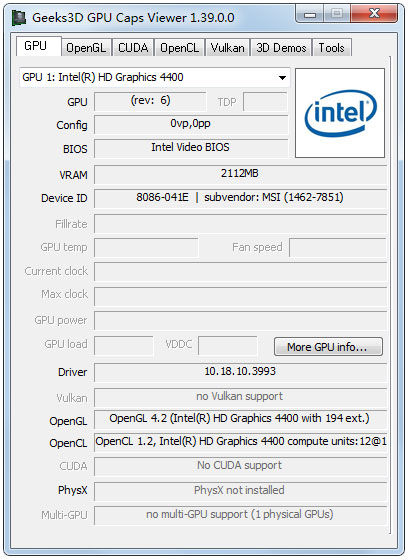409x560 pixels.
Task: Click the 'no Vulkan support' field
Action: click(240, 398)
